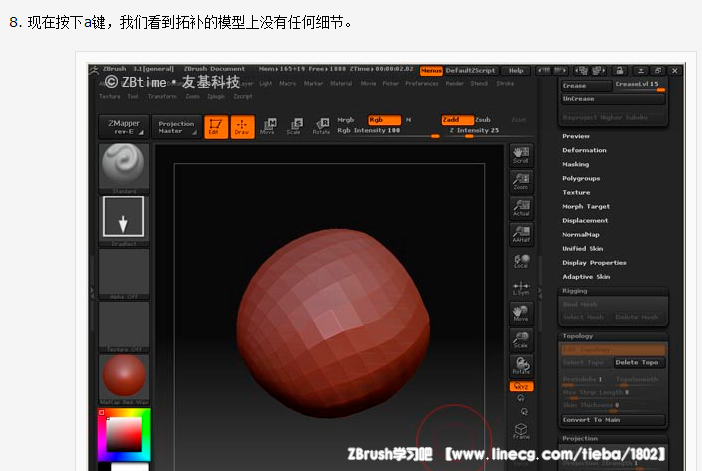Screen dimensions: 702x471
Task: Toggle the Menus button
Action: (431, 71)
